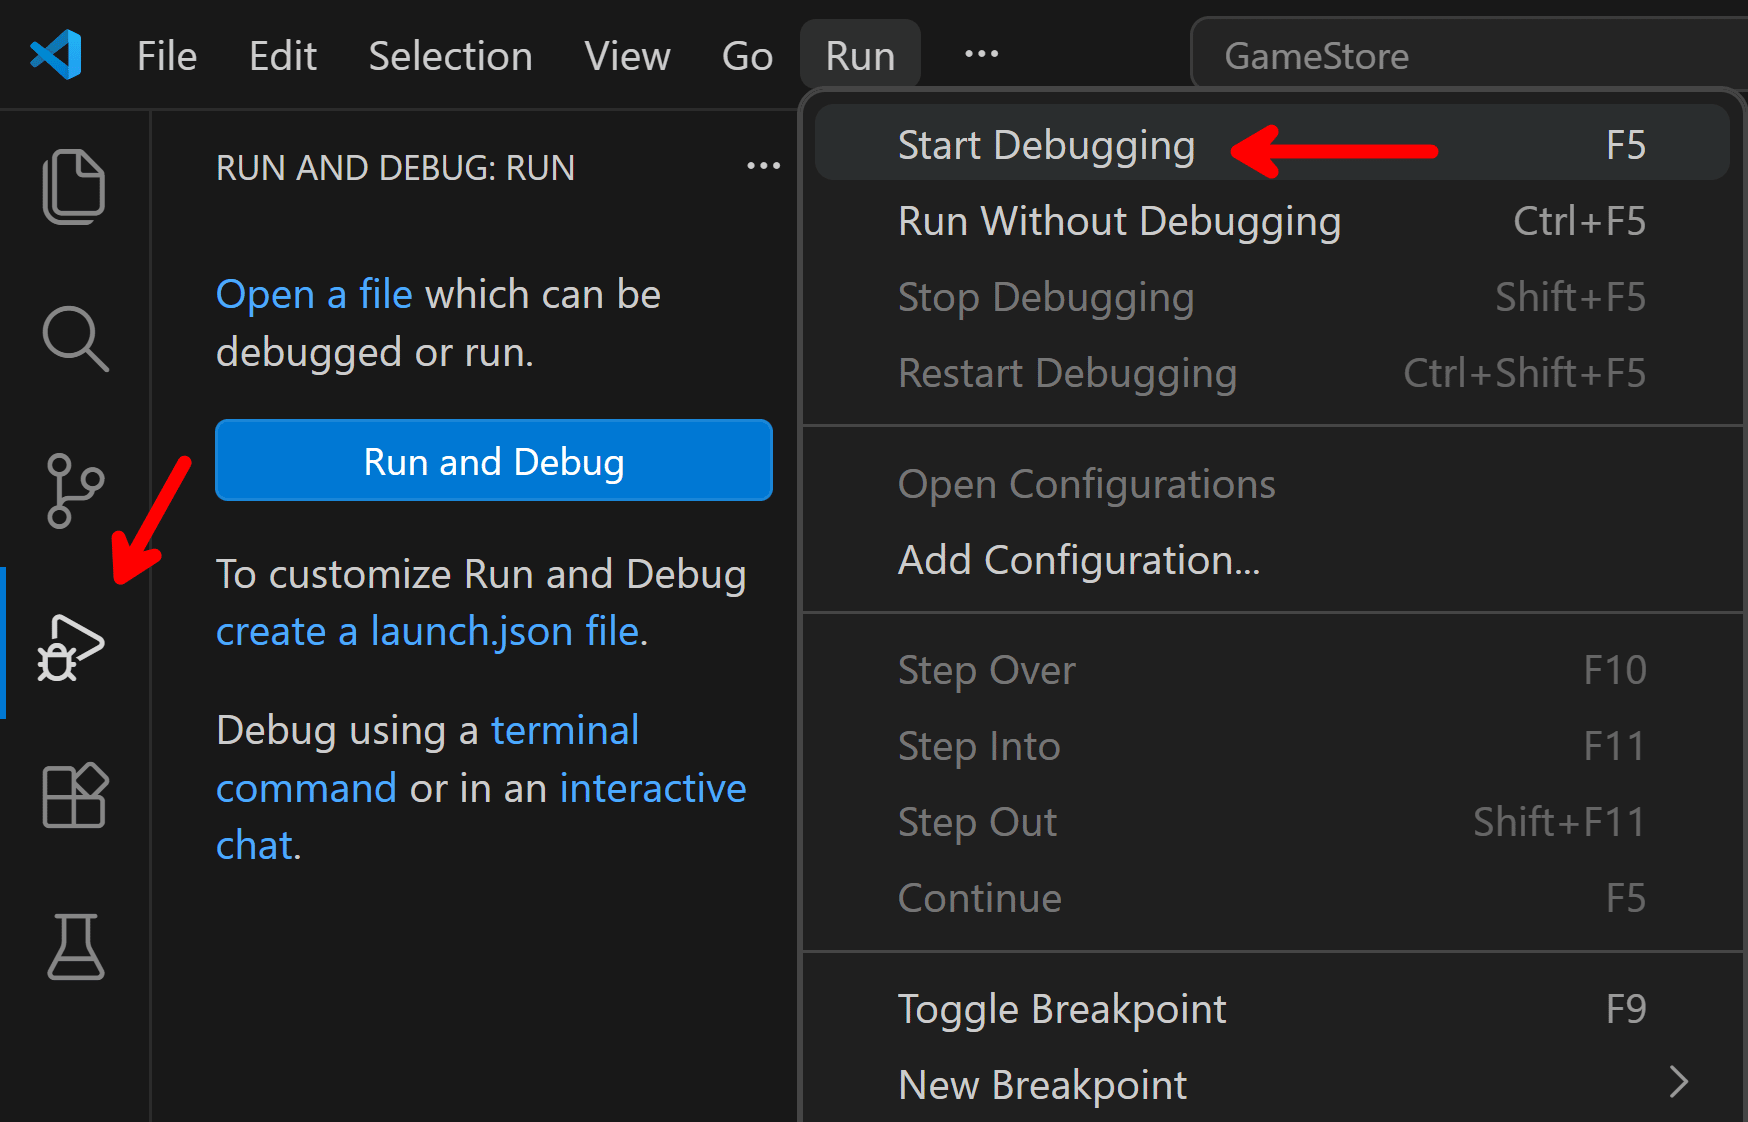The height and width of the screenshot is (1122, 1748).
Task: Open the Search view in the activity bar
Action: click(x=75, y=339)
